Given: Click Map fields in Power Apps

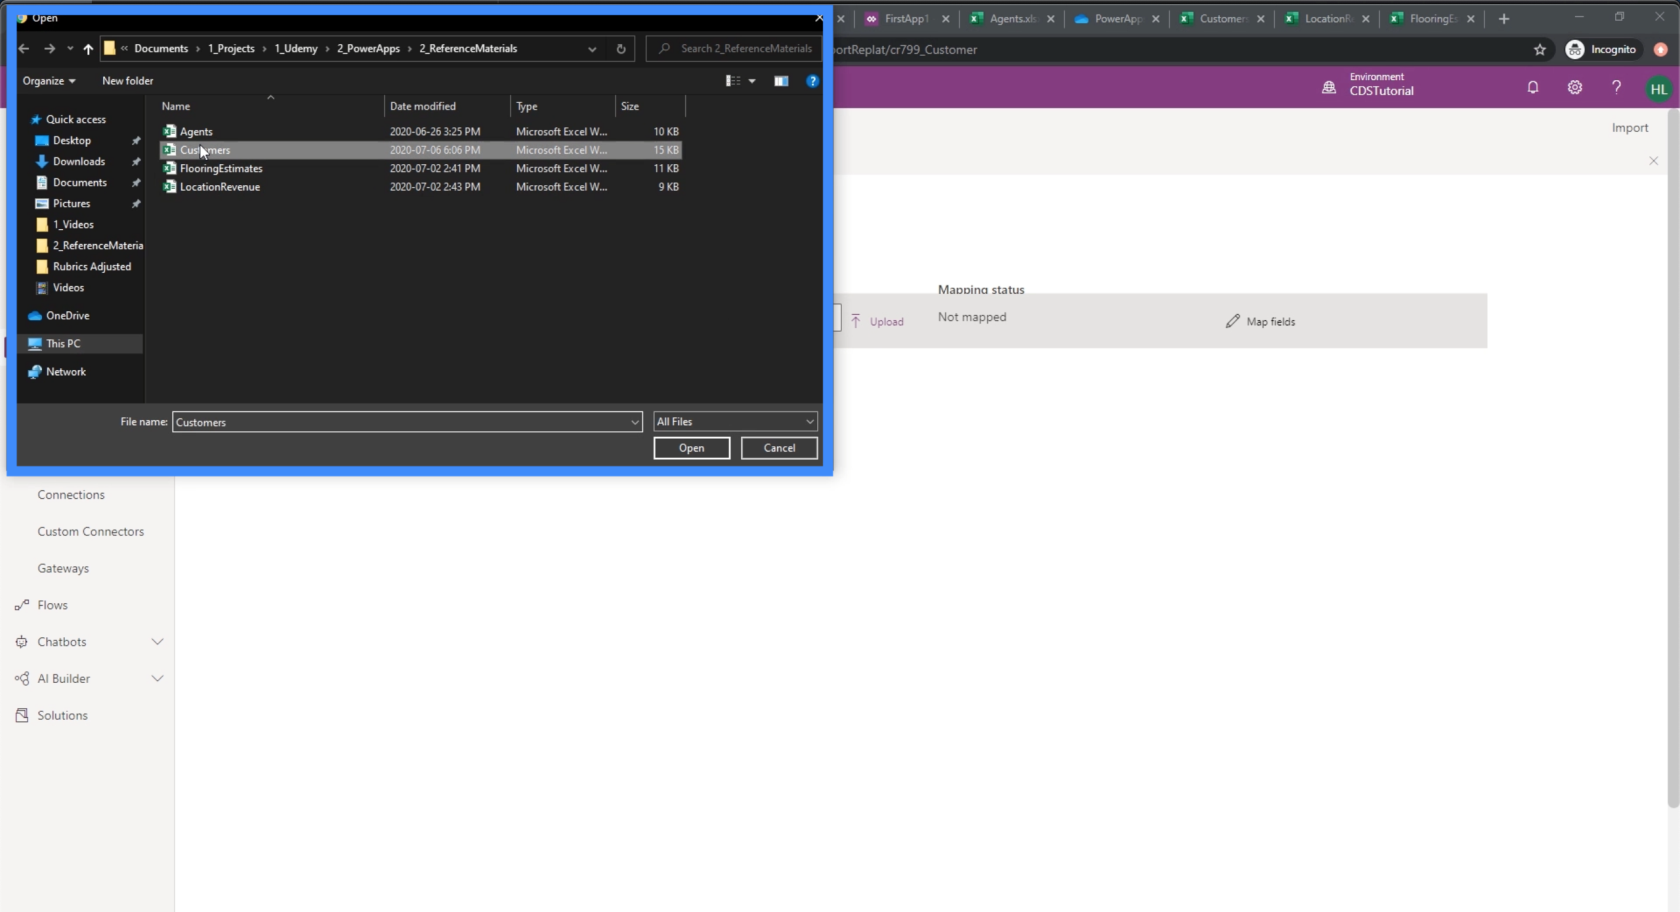Looking at the screenshot, I should click(x=1260, y=322).
